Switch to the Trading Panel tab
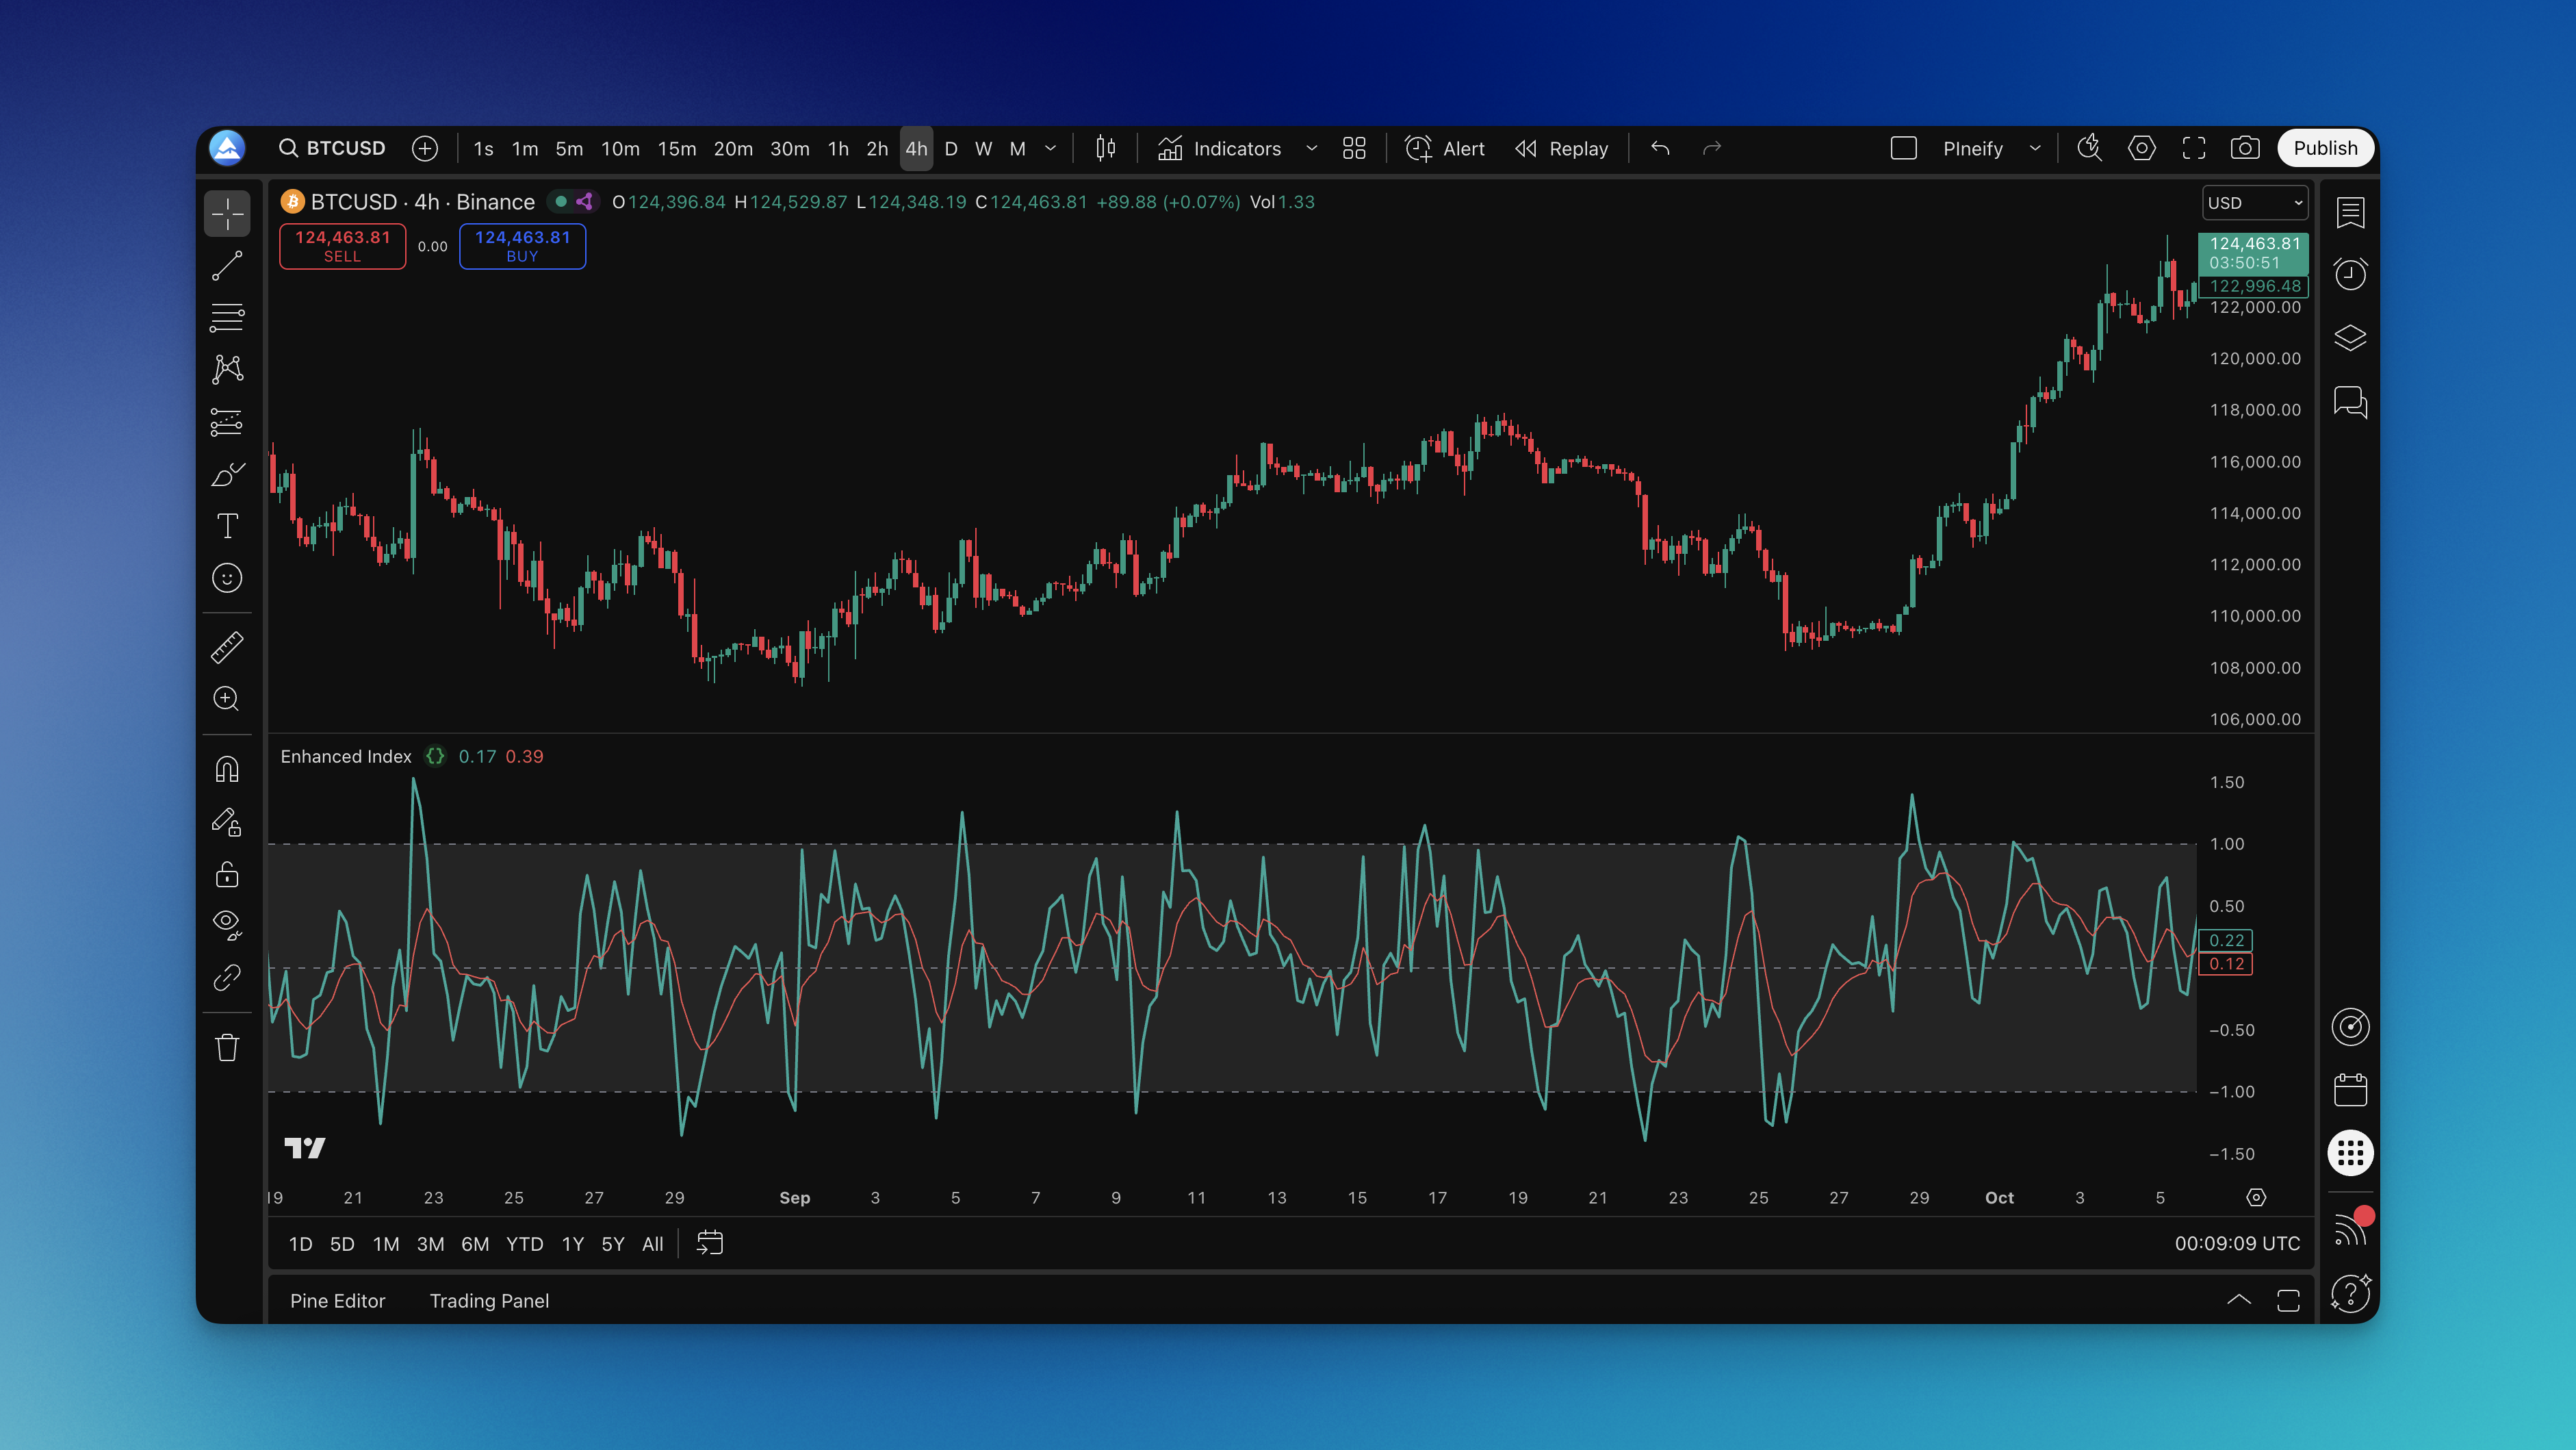Screen dimensions: 2576x1450 [489, 1300]
